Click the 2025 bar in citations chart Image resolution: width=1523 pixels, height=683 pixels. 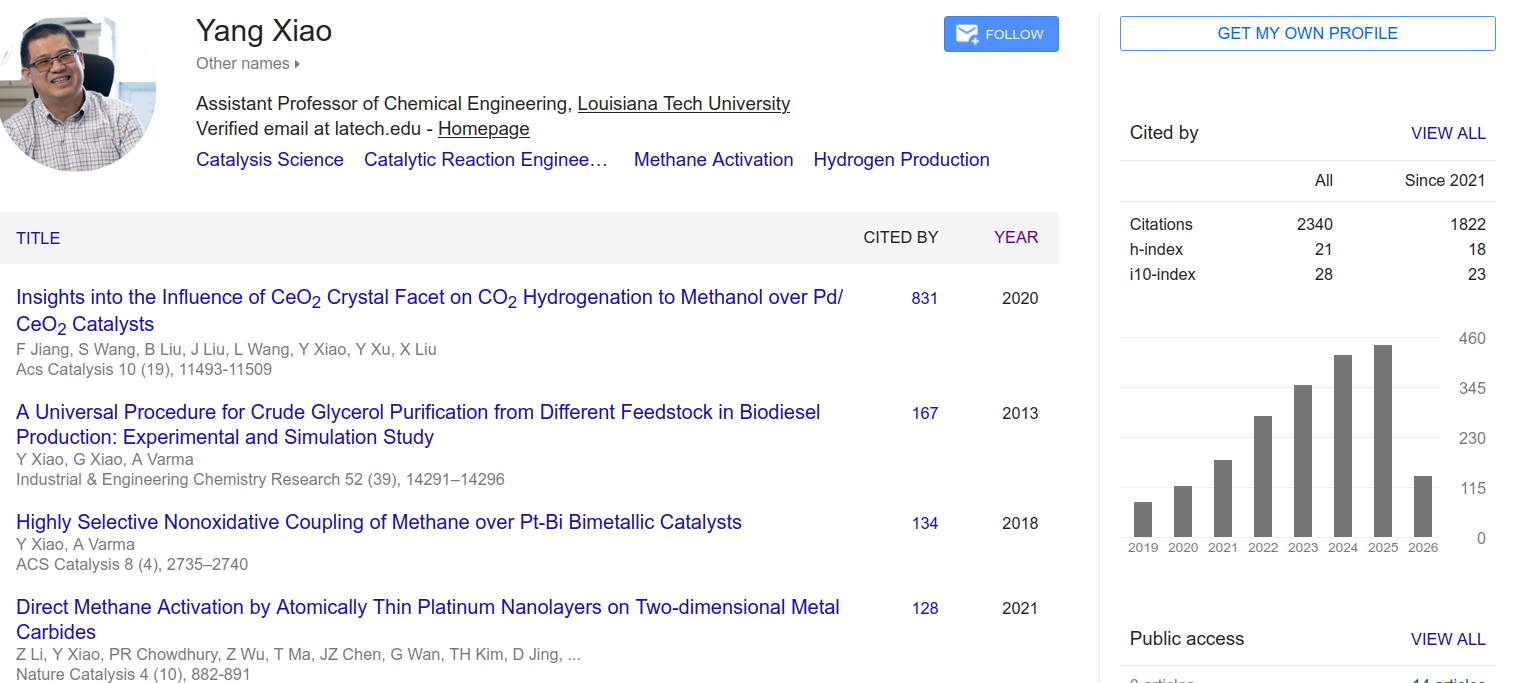[x=1382, y=441]
